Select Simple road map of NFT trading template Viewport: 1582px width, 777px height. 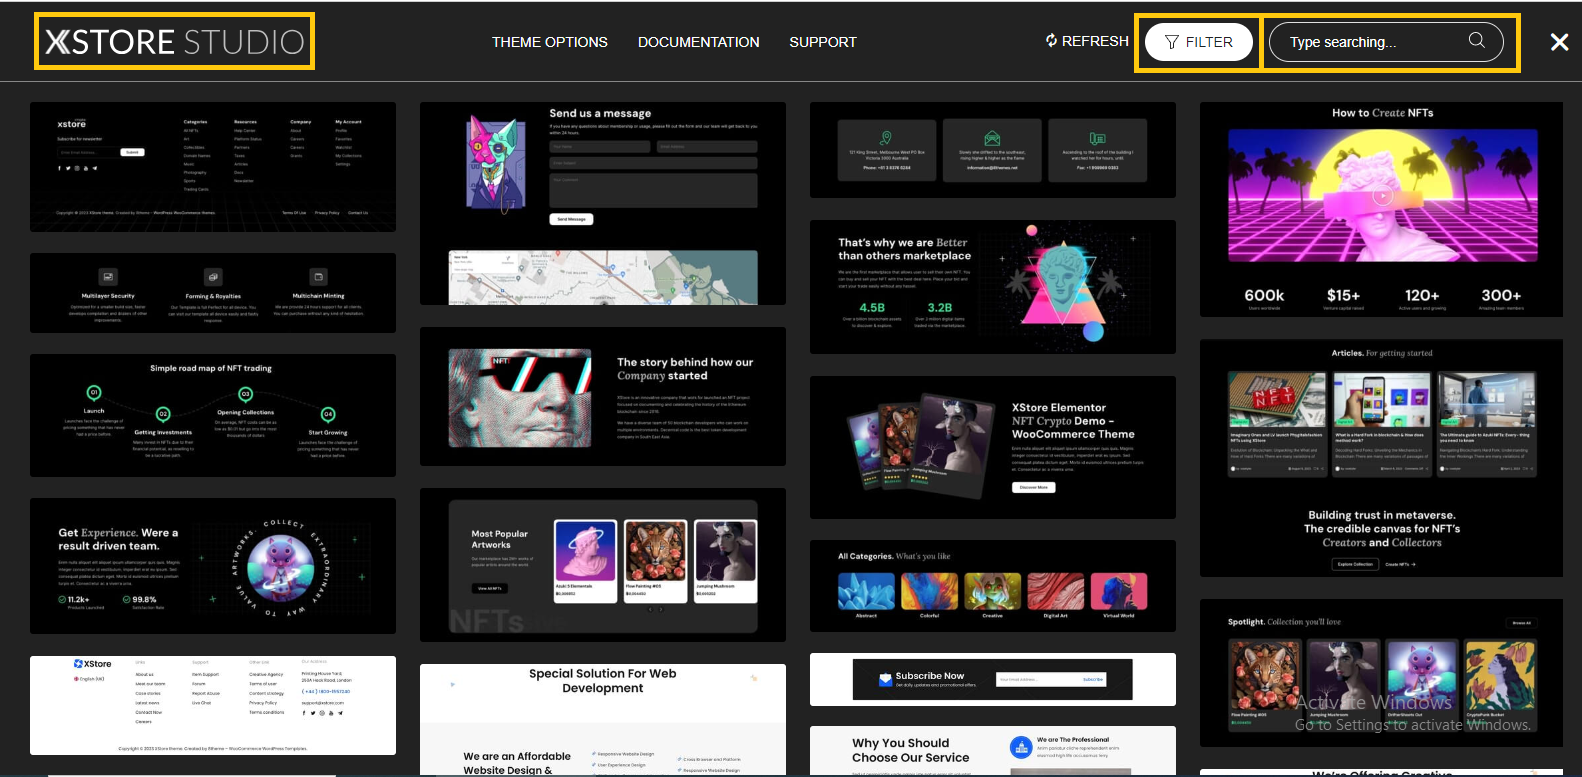(213, 415)
